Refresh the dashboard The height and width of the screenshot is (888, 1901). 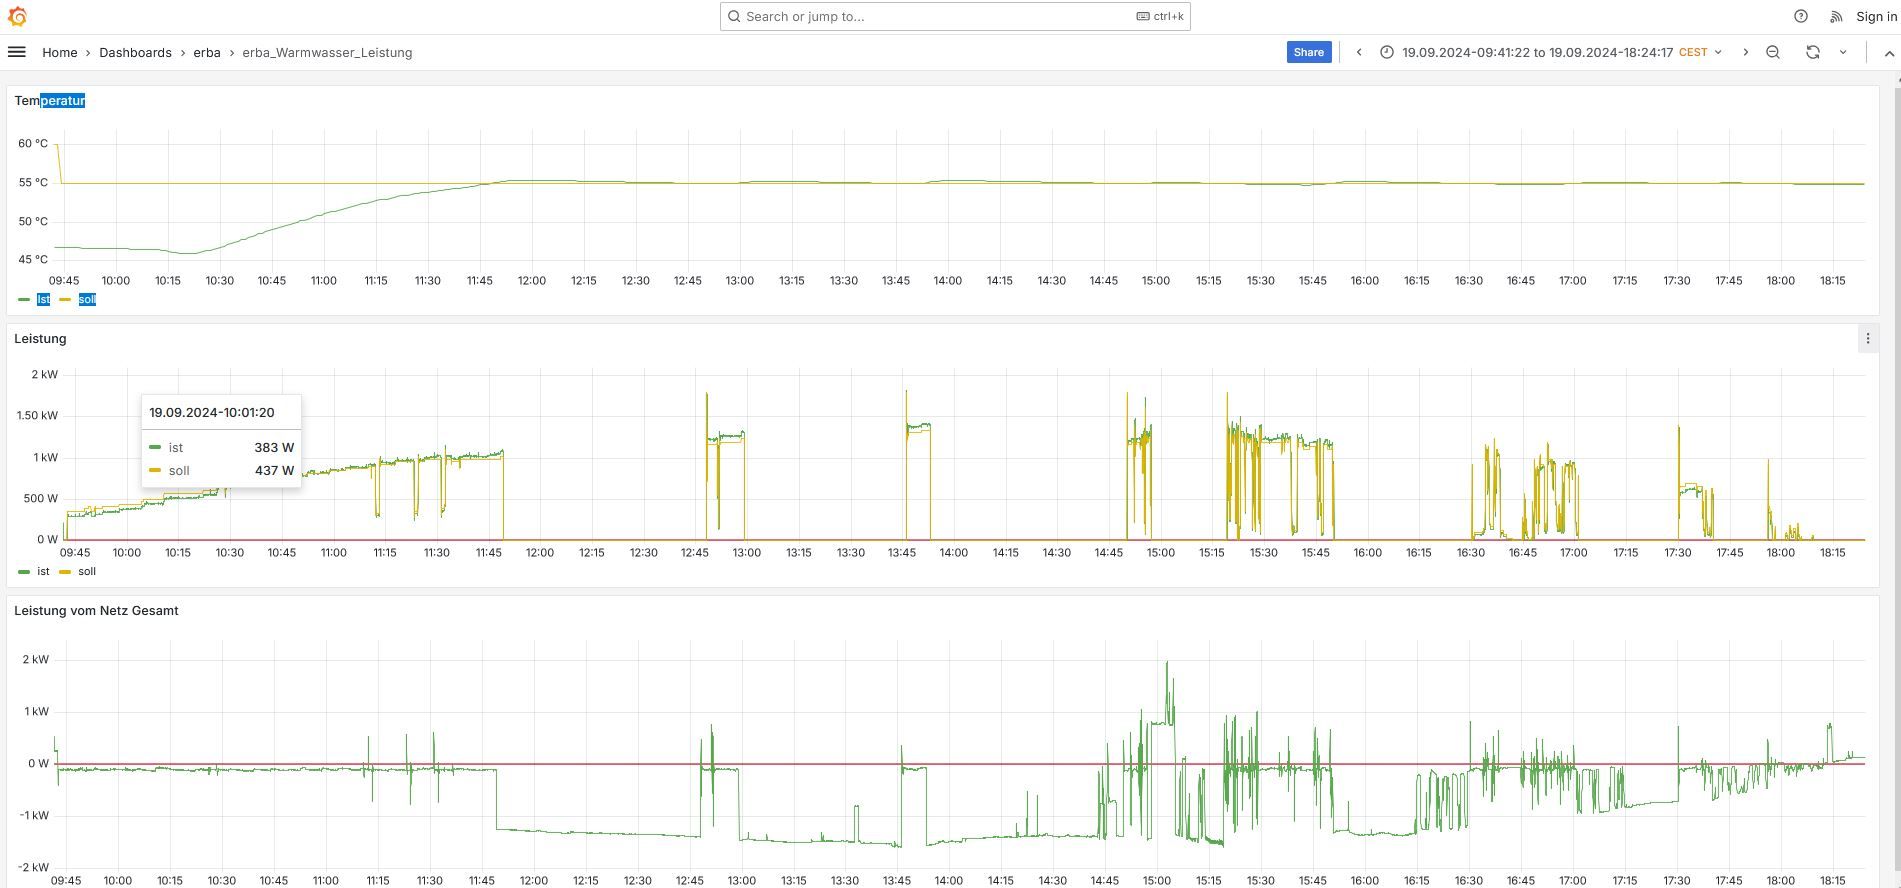pyautogui.click(x=1812, y=52)
